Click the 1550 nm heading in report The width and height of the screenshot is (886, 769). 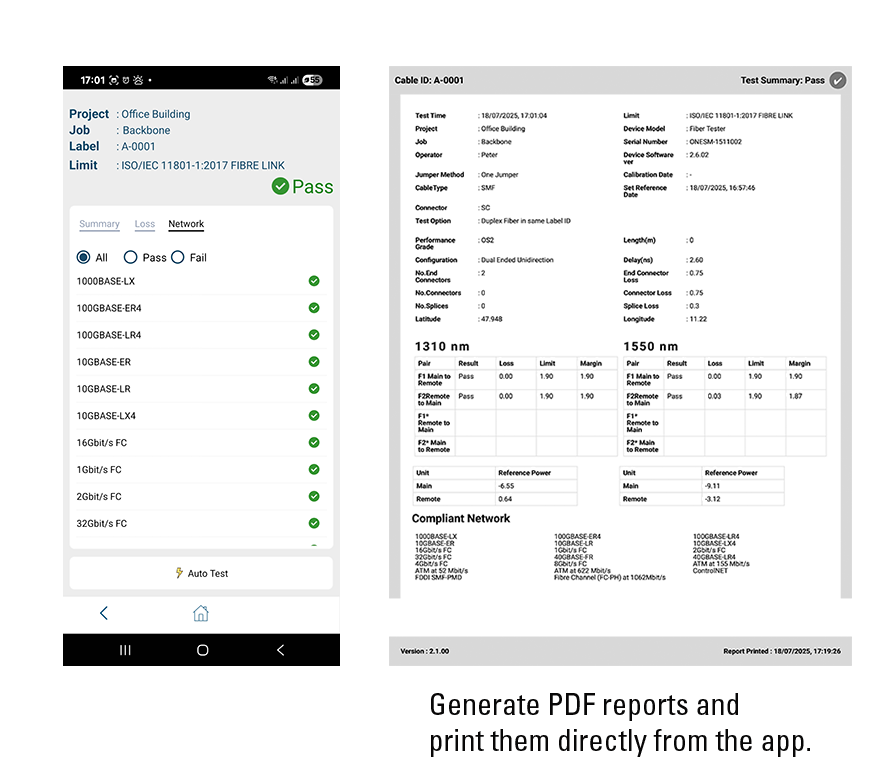650,346
